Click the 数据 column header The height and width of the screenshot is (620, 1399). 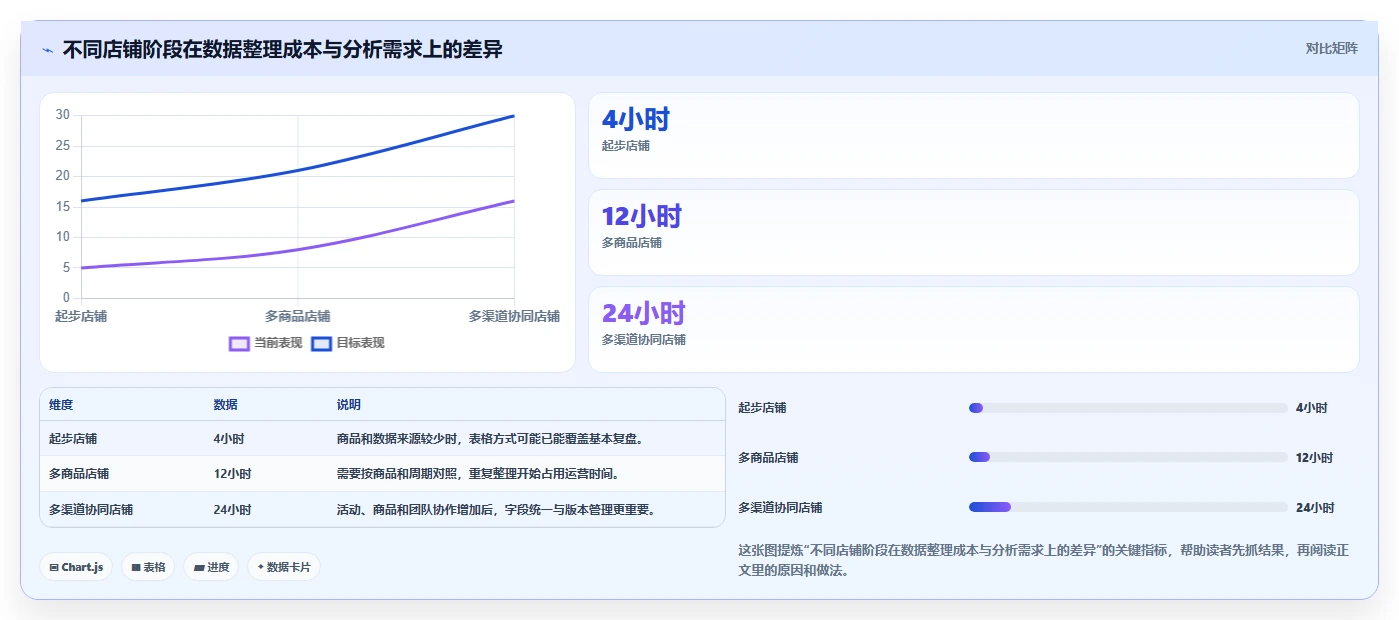[225, 405]
